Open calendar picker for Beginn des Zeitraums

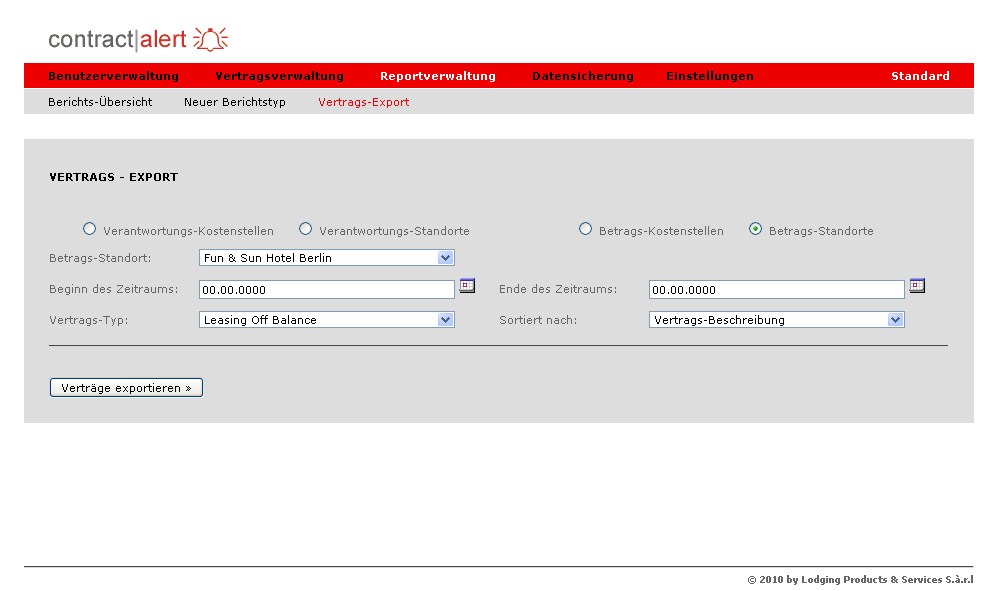click(x=467, y=286)
